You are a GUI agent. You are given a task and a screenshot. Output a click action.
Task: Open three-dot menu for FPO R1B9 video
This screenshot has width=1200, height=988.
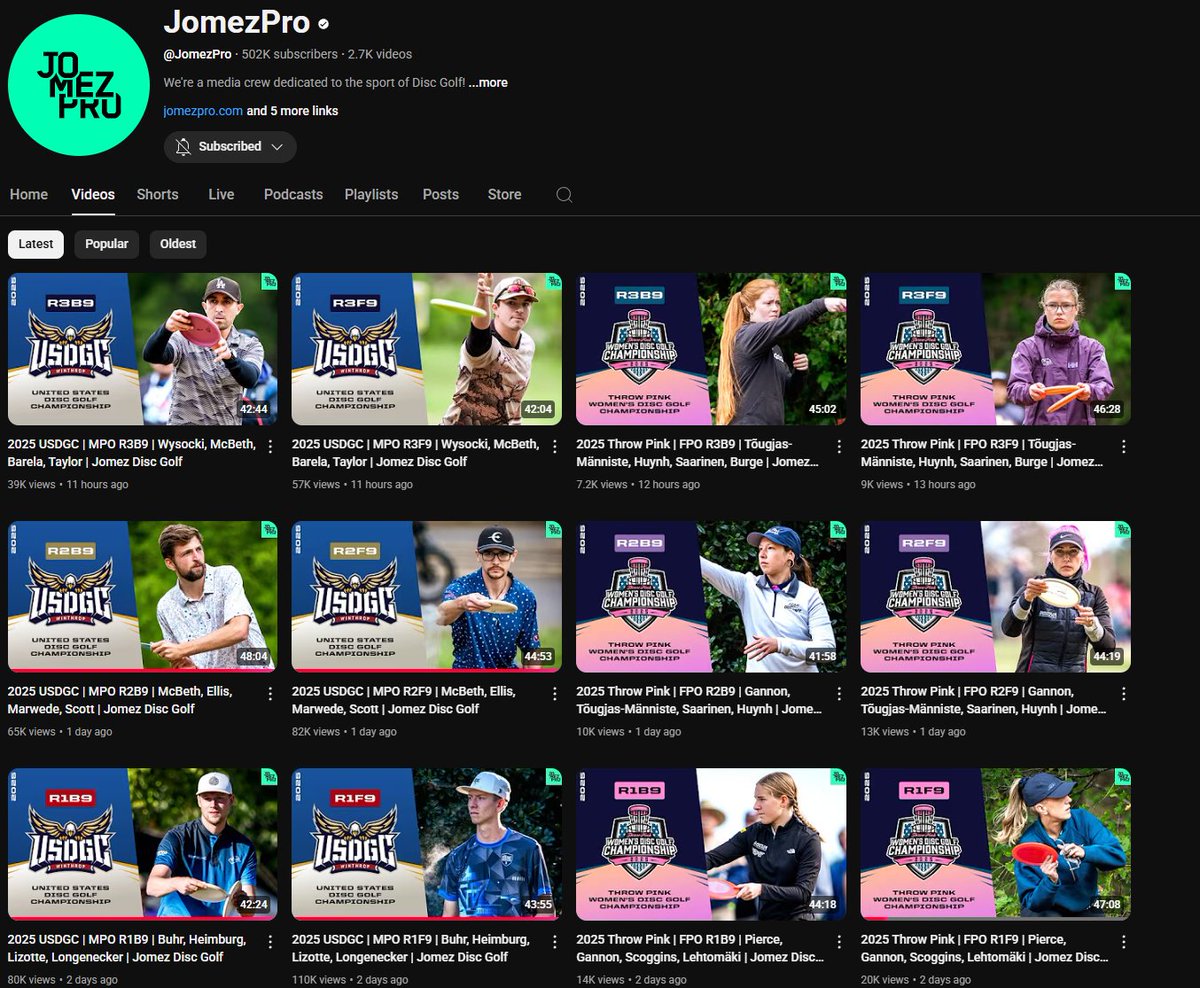coord(839,942)
